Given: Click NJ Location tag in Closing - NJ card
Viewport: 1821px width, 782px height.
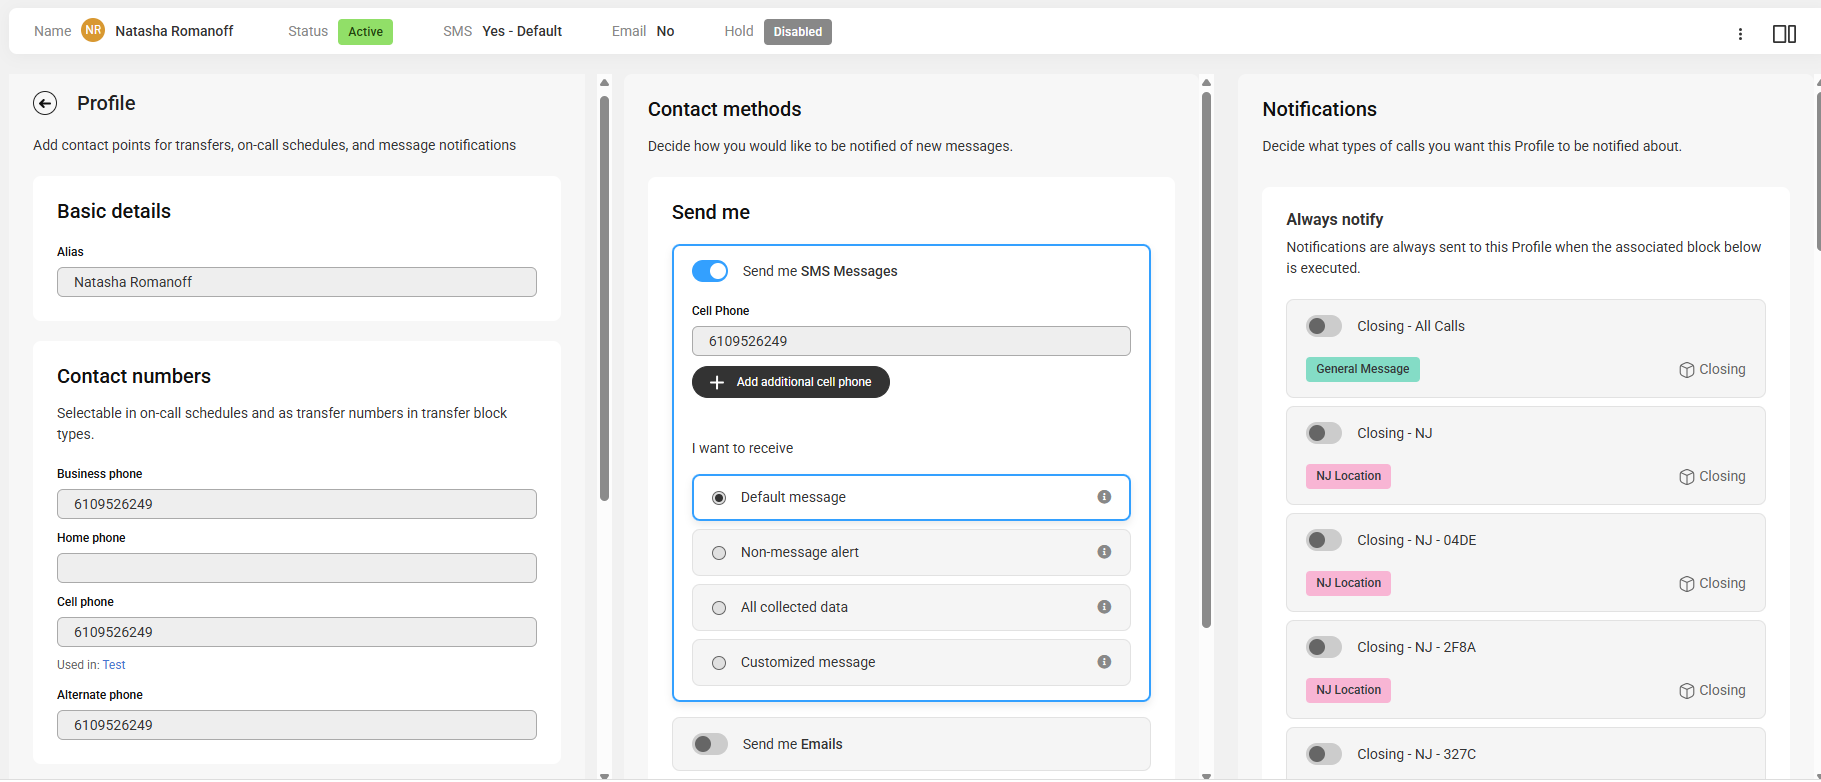Looking at the screenshot, I should [1348, 476].
